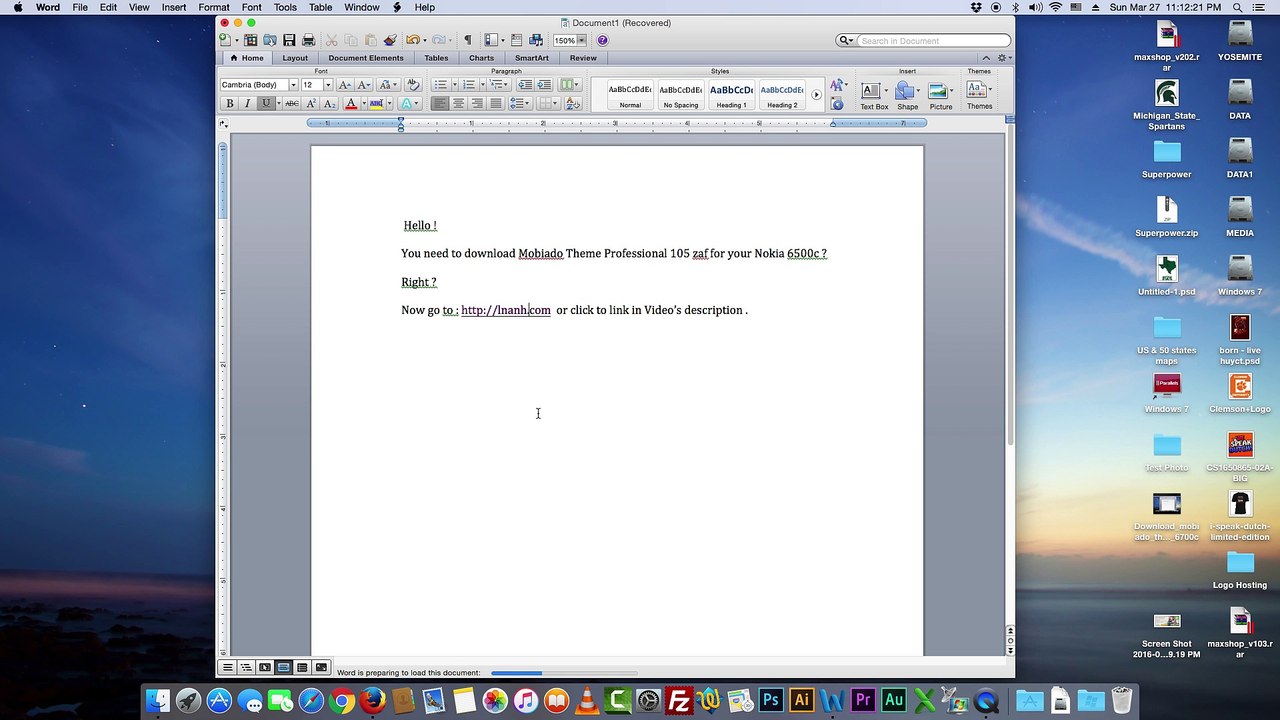1280x720 pixels.
Task: Switch to the Document Elements tab
Action: [366, 58]
